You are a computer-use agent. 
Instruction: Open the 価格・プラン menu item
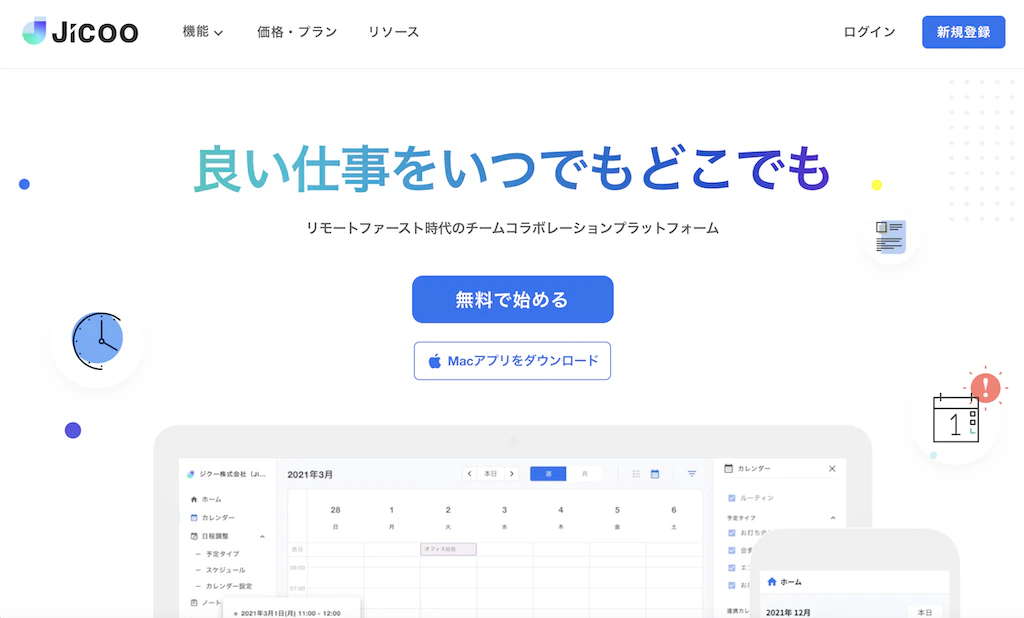[x=296, y=31]
